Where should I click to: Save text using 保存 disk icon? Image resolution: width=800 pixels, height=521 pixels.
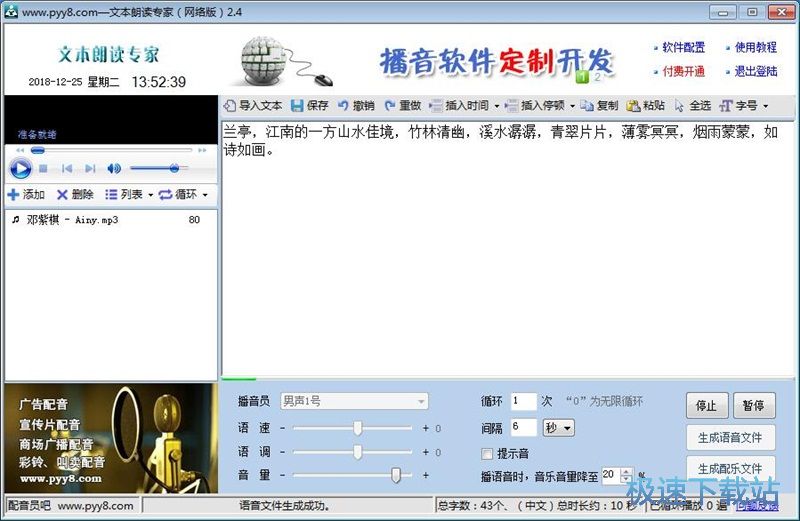point(310,106)
